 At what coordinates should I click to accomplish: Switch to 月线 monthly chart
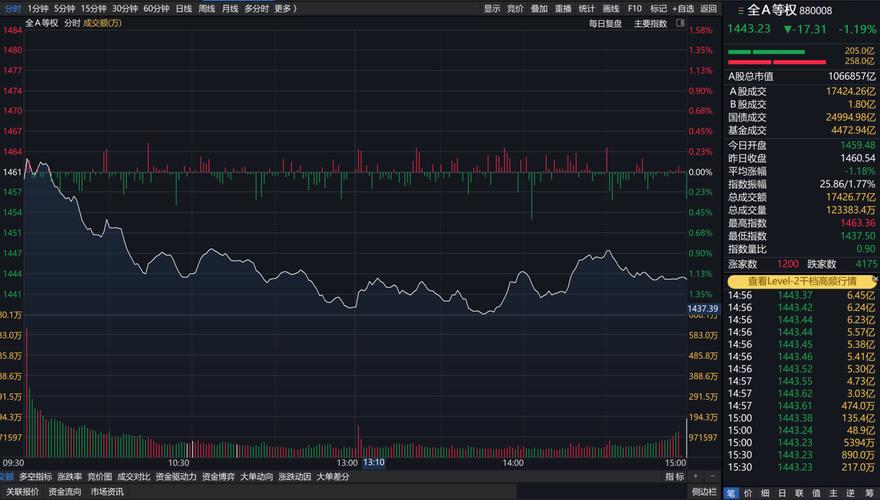(x=230, y=8)
